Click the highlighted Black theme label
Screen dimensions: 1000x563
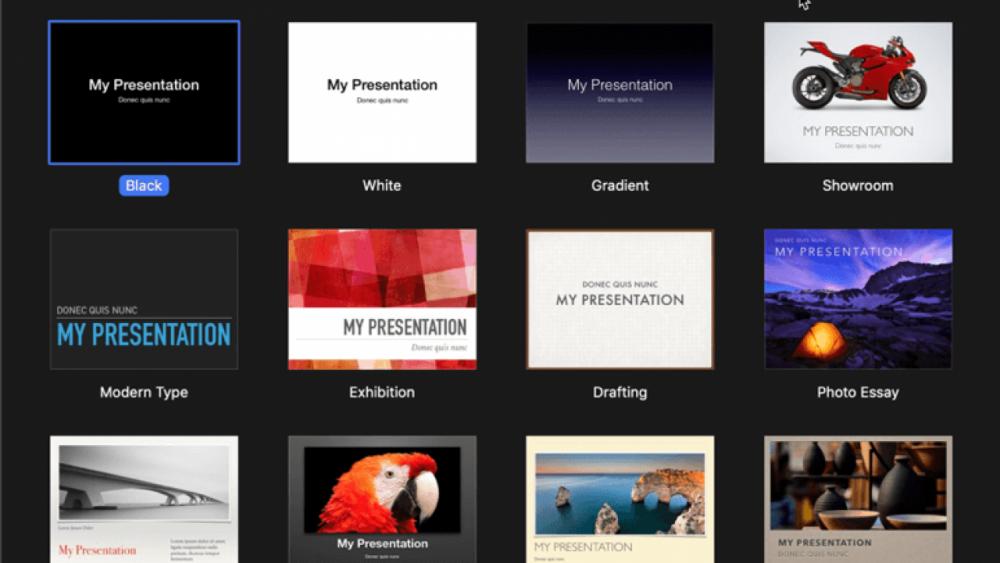pyautogui.click(x=144, y=186)
